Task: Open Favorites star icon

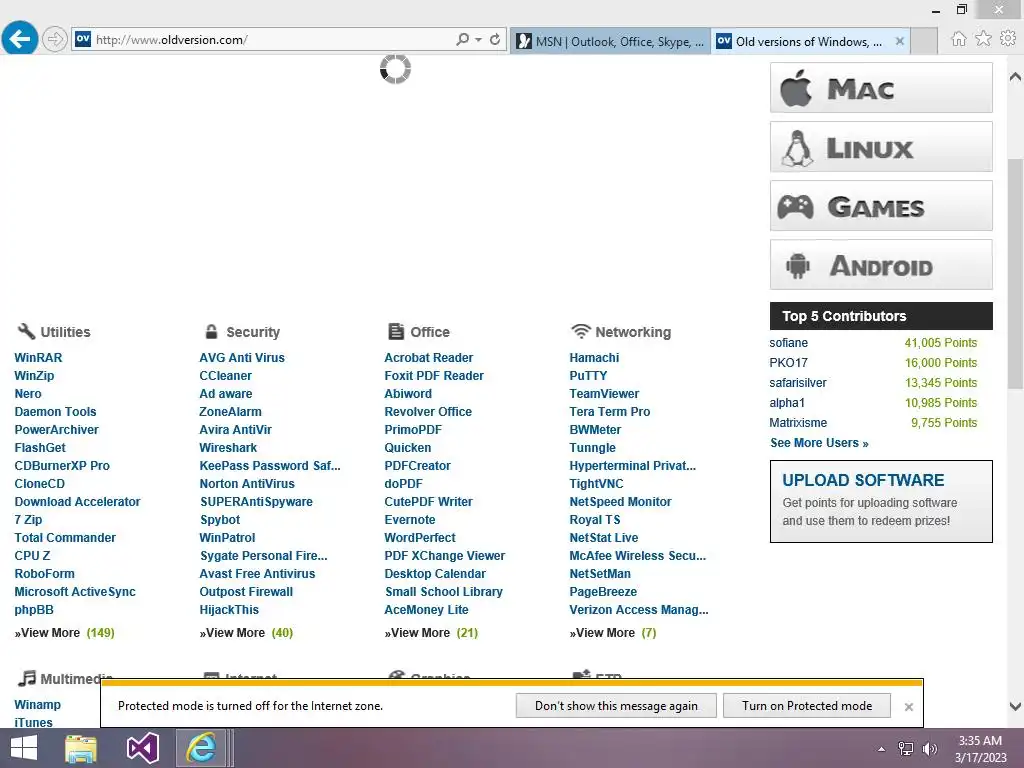Action: (x=983, y=39)
